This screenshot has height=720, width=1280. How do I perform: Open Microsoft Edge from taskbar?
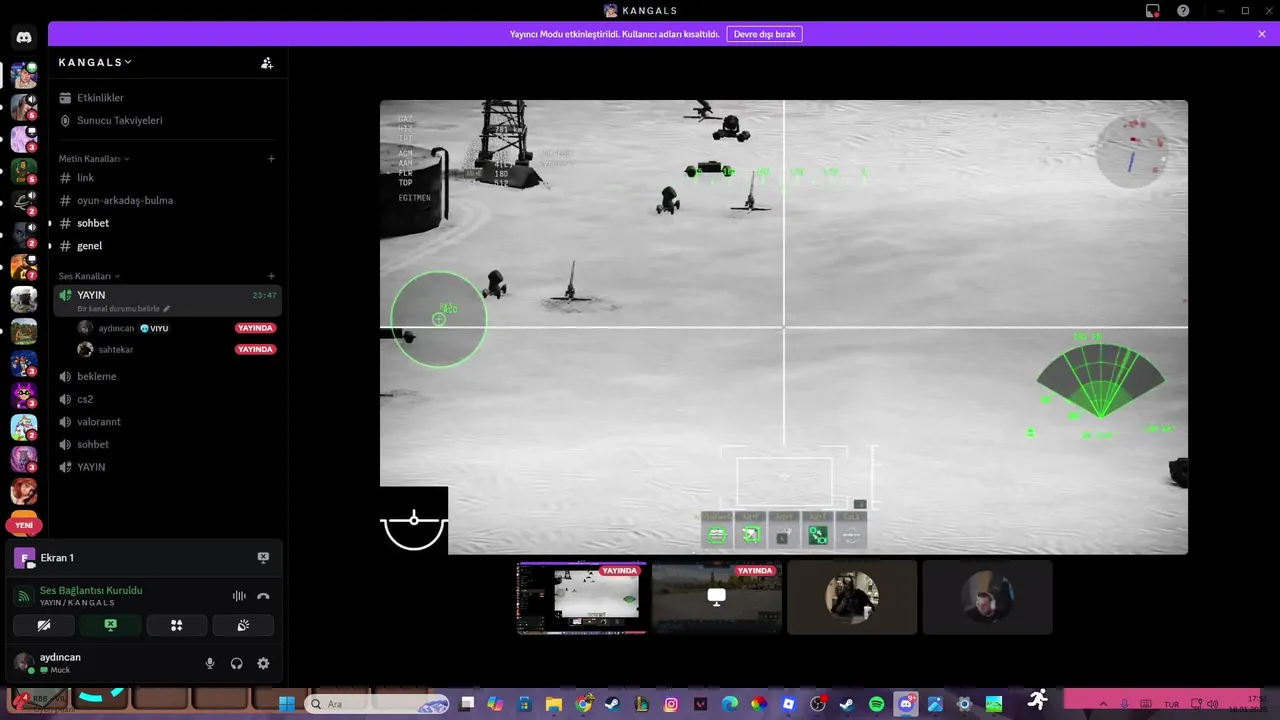click(730, 704)
